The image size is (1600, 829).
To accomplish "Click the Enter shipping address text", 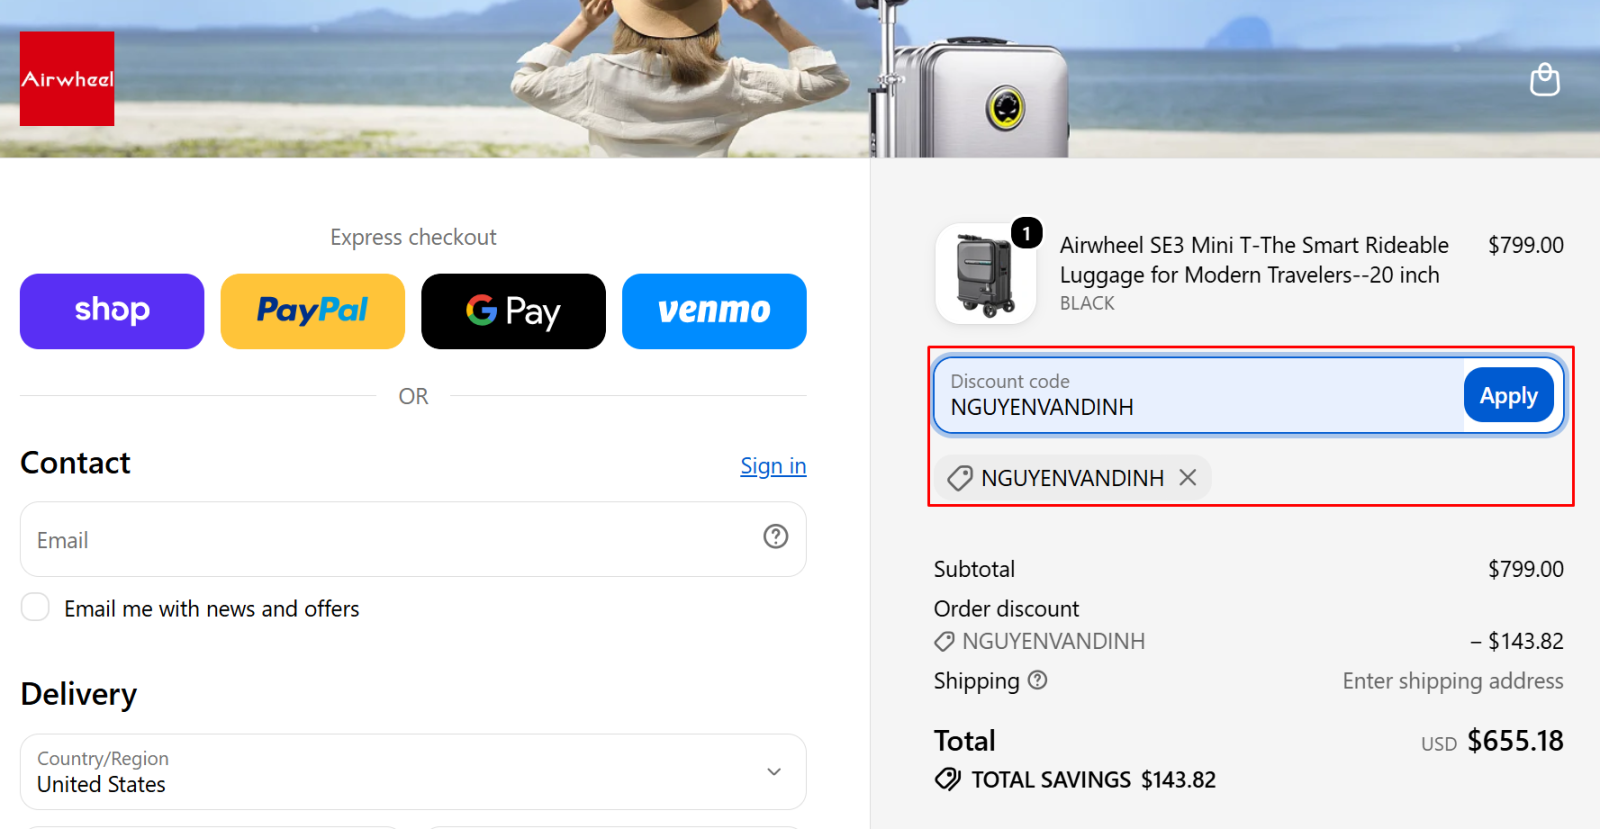I will 1453,681.
